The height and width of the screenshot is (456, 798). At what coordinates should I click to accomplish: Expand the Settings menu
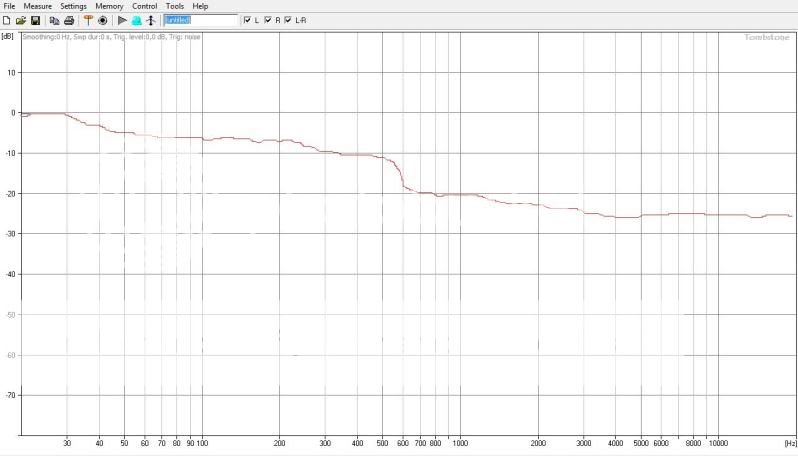pyautogui.click(x=73, y=6)
